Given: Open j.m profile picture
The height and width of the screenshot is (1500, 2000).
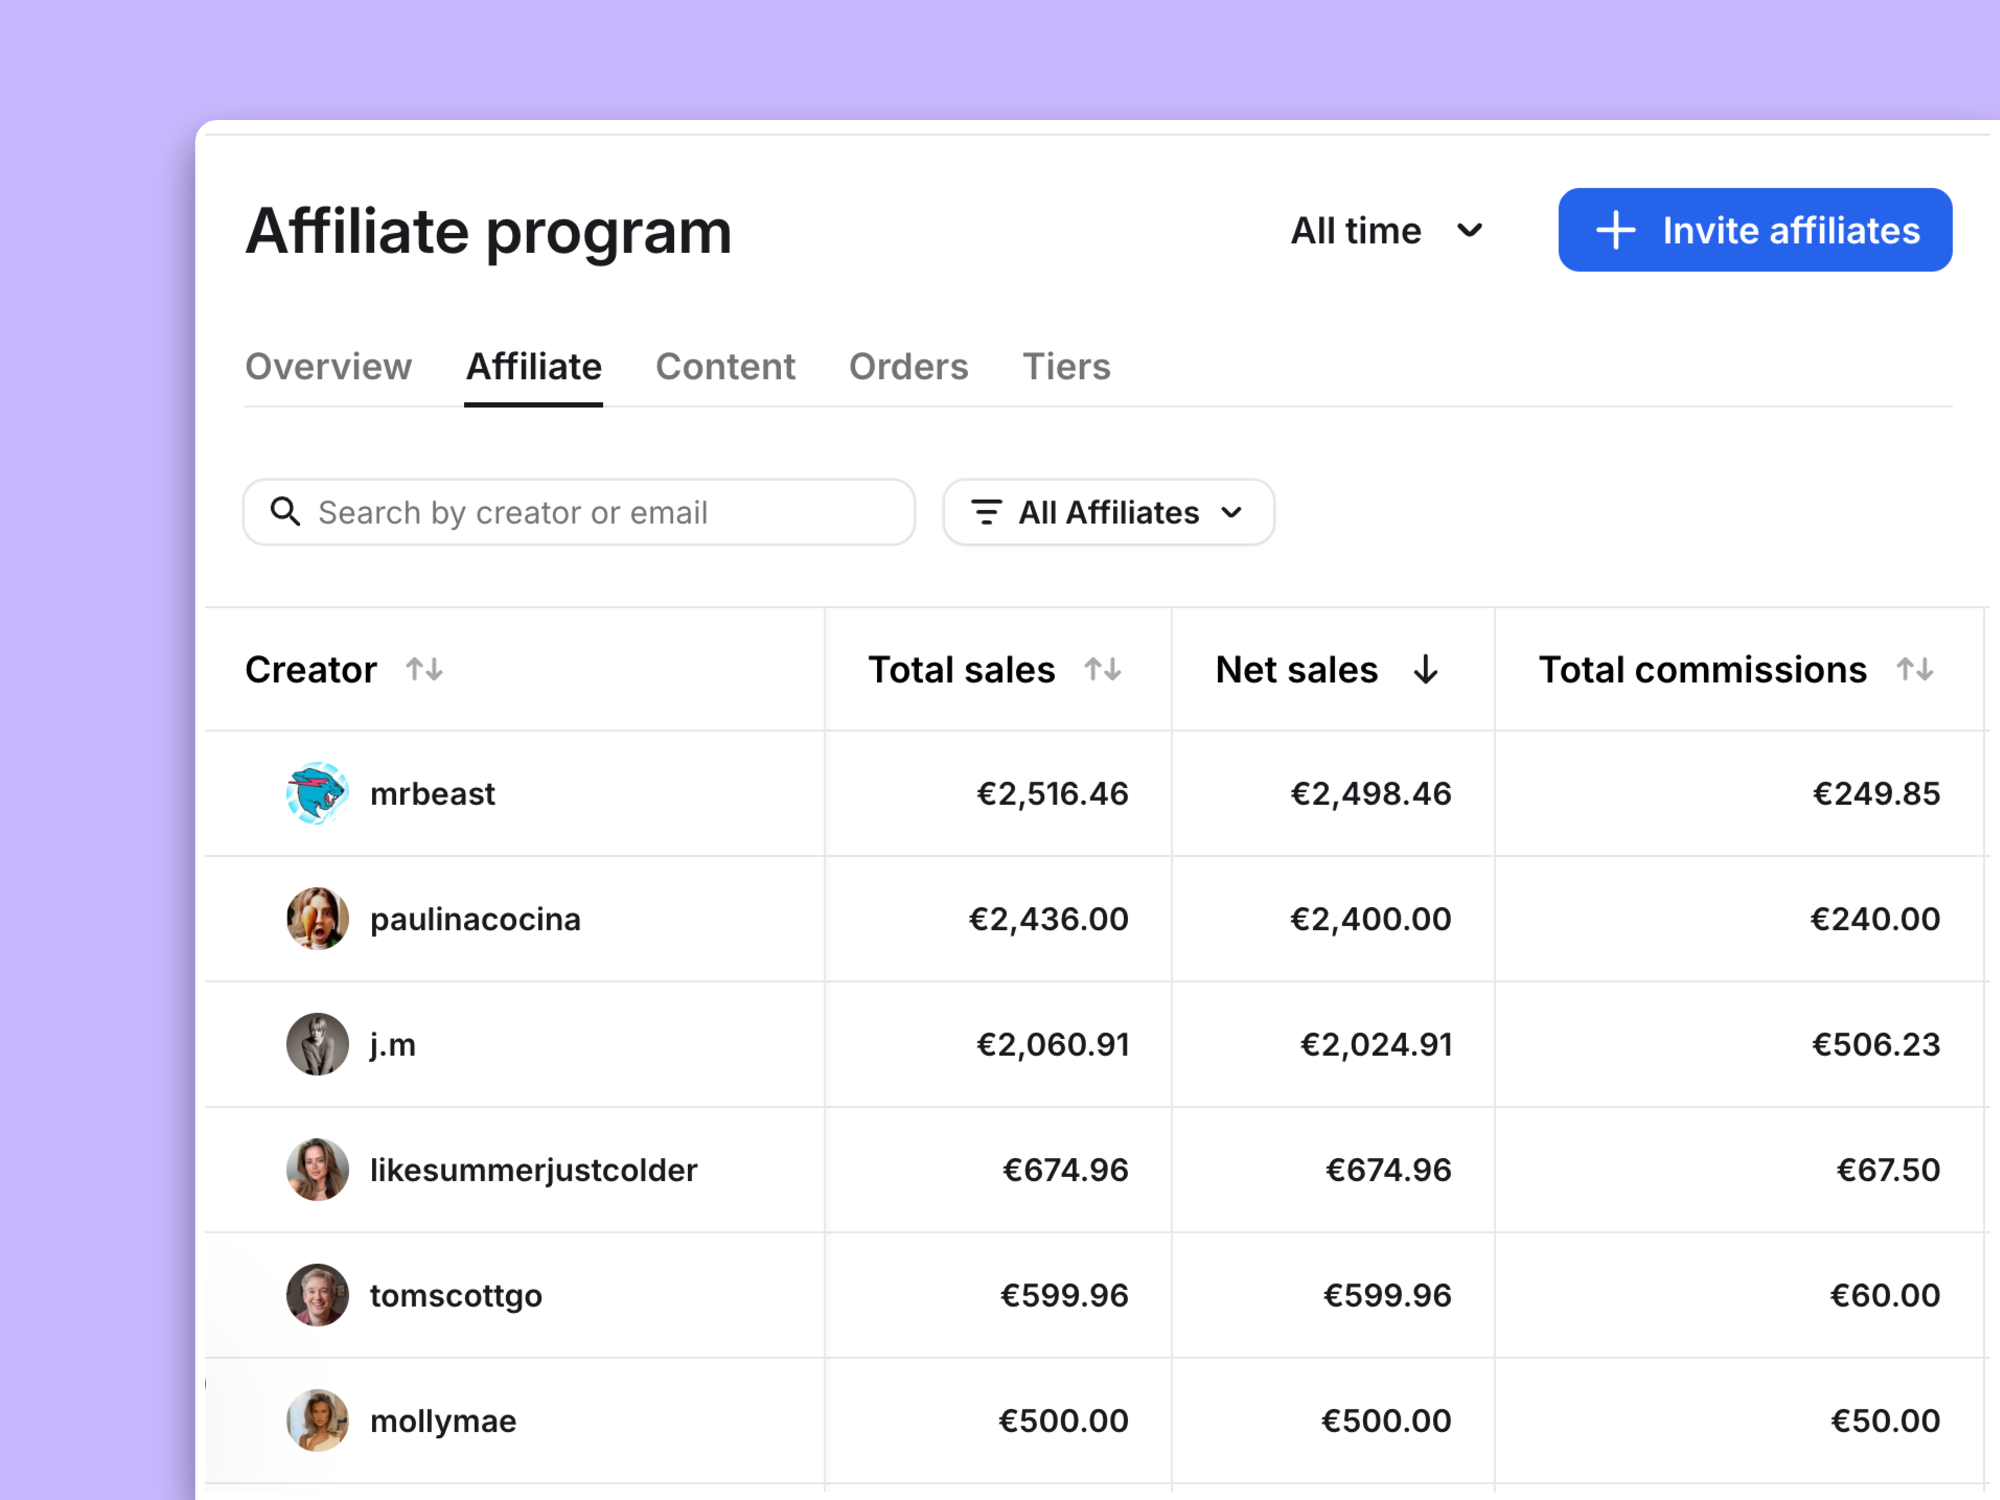Looking at the screenshot, I should [x=317, y=1044].
